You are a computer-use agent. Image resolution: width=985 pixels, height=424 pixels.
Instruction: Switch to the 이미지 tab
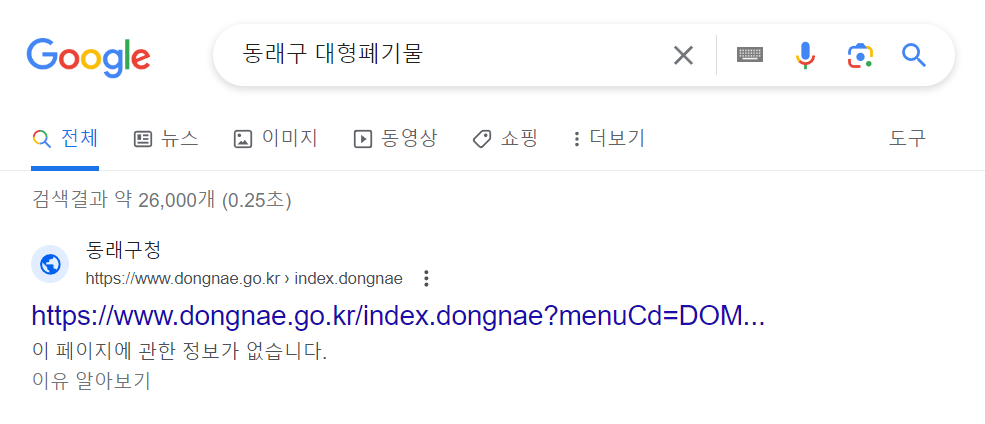tap(276, 138)
